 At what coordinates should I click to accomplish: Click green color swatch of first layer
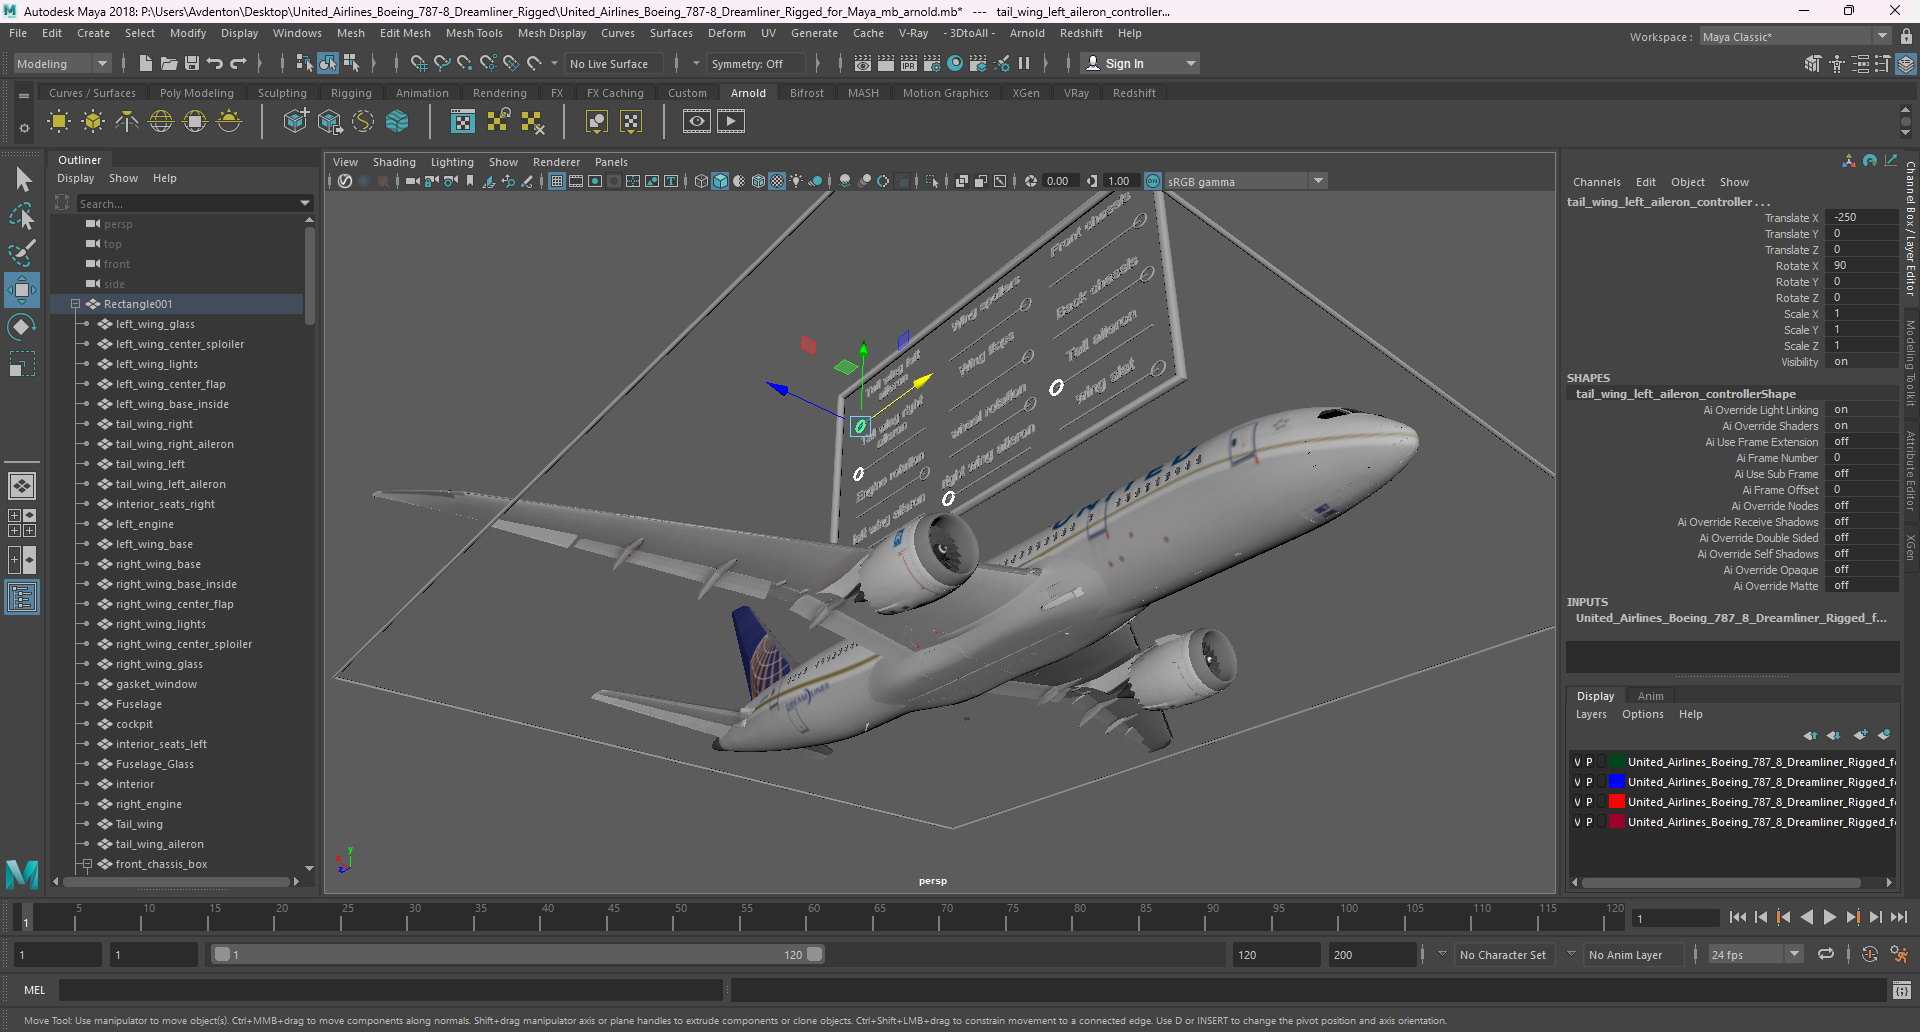pyautogui.click(x=1617, y=762)
